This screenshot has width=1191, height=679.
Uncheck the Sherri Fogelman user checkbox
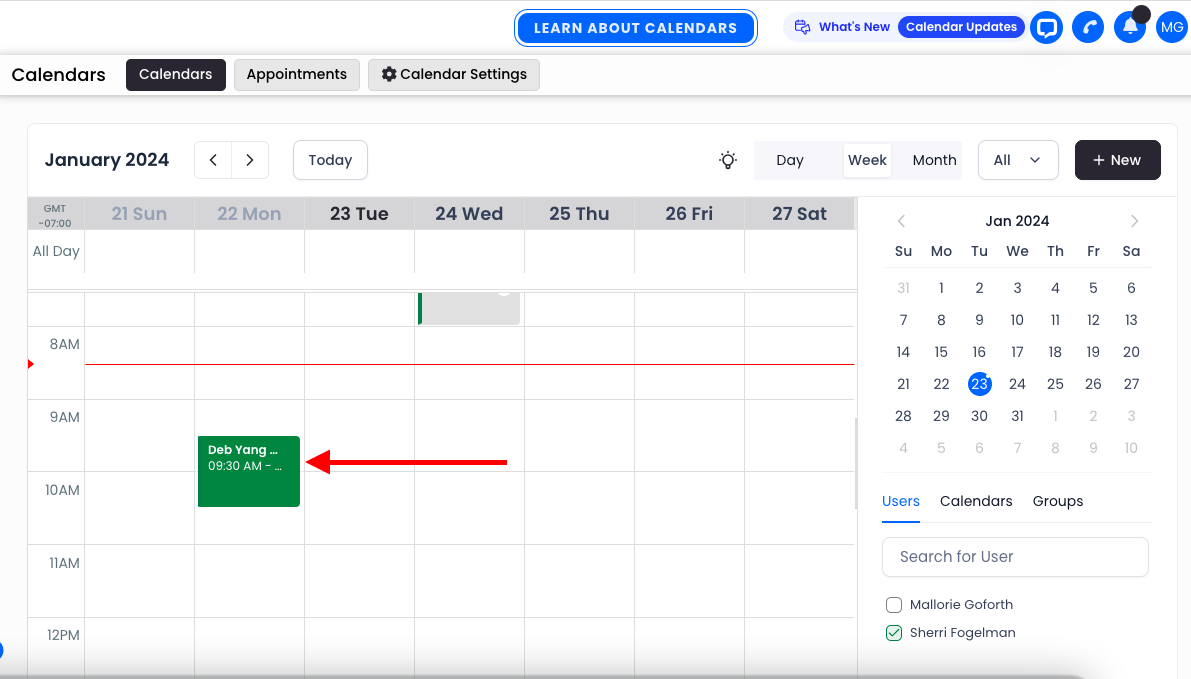tap(894, 633)
